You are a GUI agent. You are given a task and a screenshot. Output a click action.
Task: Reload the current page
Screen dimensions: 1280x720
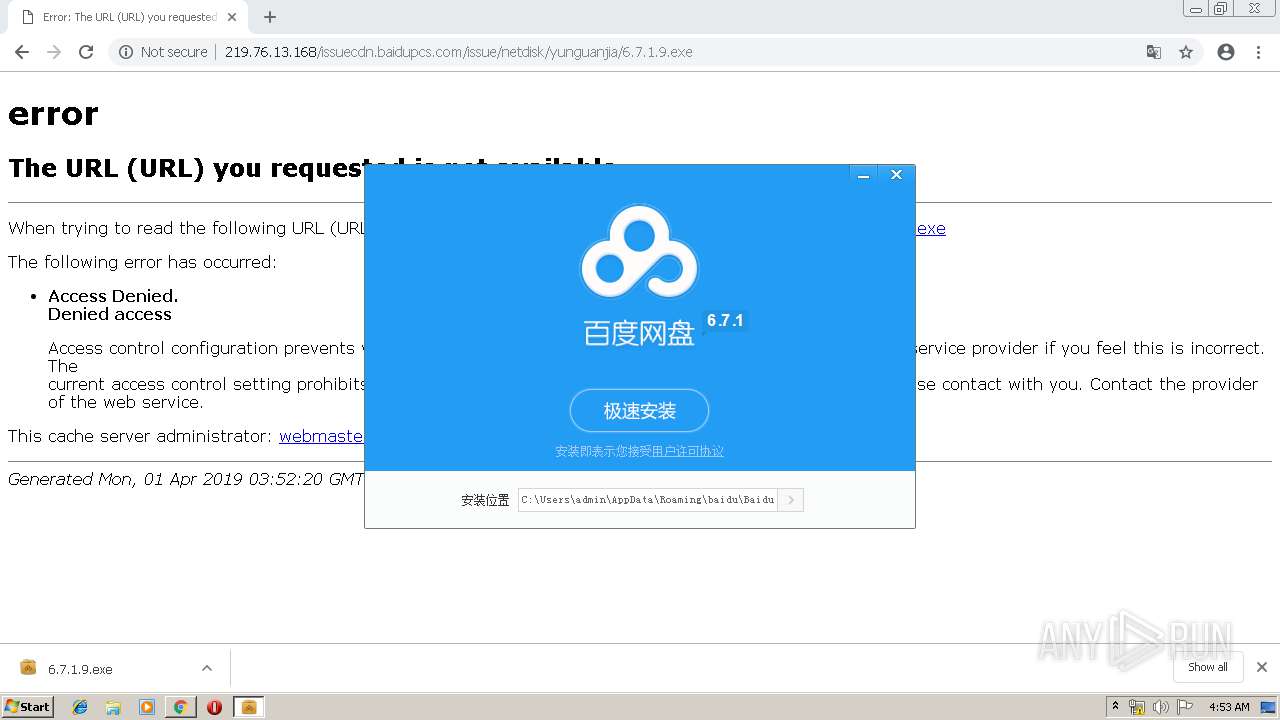point(86,52)
